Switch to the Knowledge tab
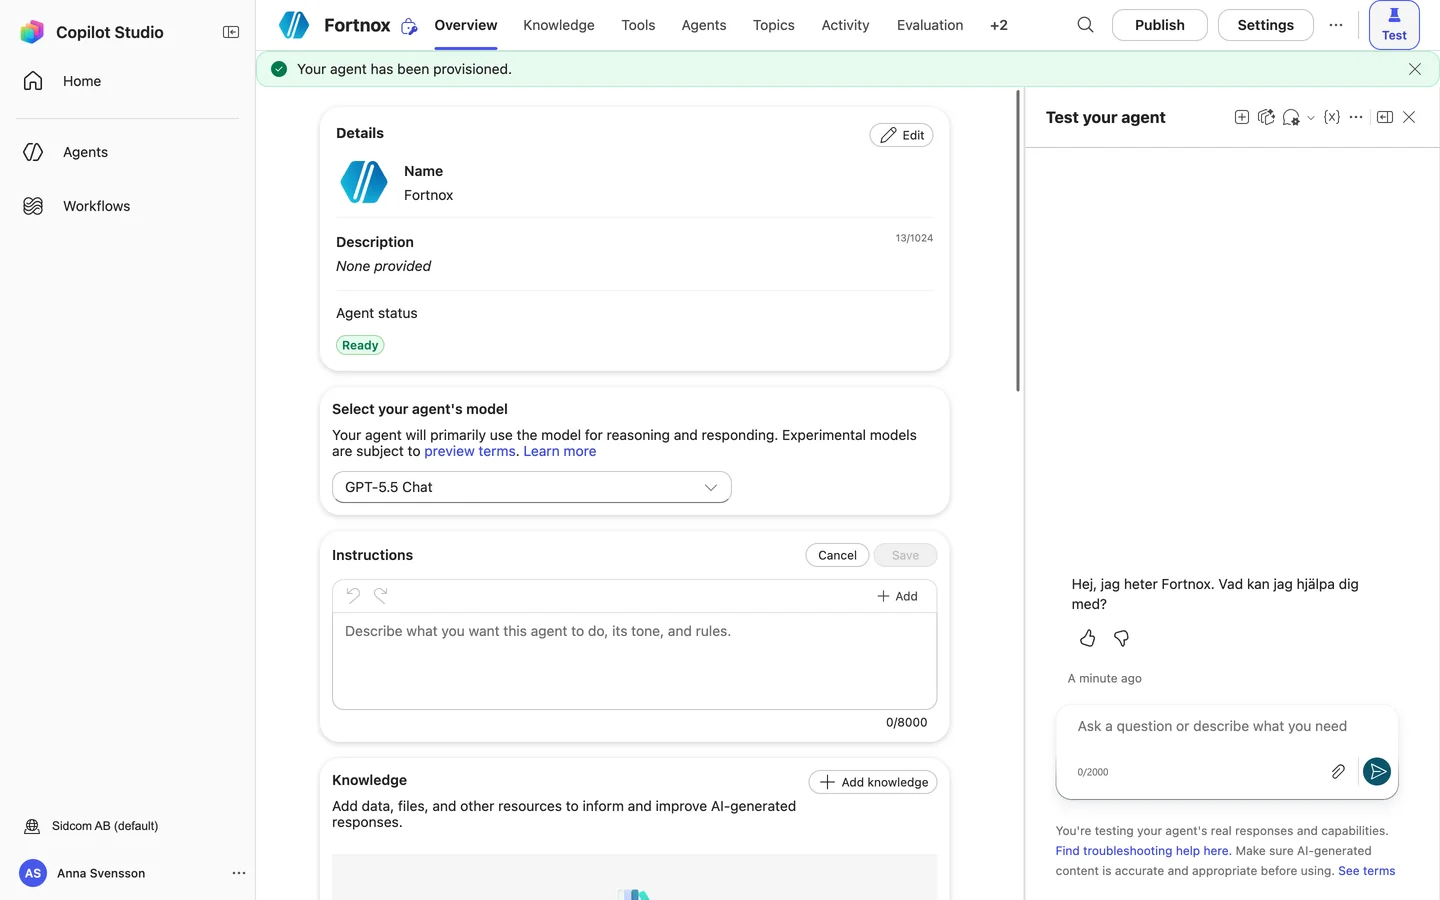Screen dimensions: 1440x900 click(x=559, y=25)
